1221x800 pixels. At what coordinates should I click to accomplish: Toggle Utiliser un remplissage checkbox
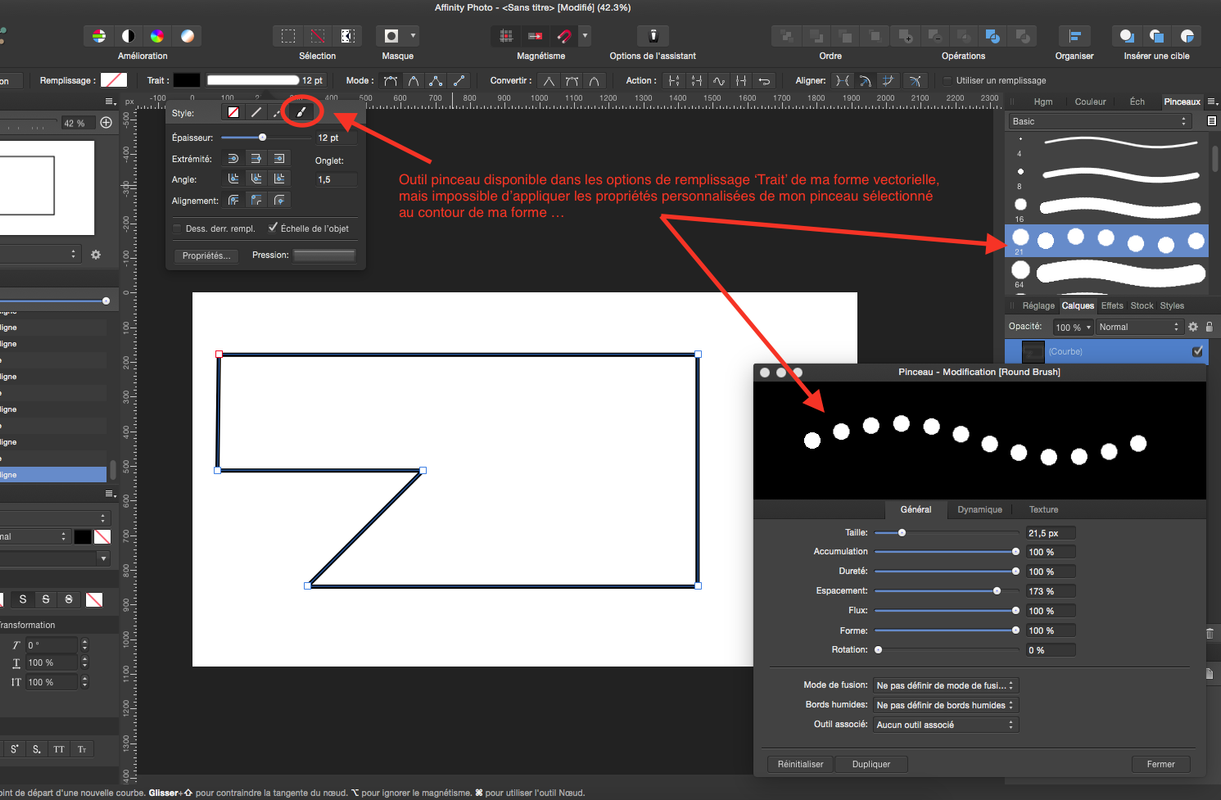[948, 80]
